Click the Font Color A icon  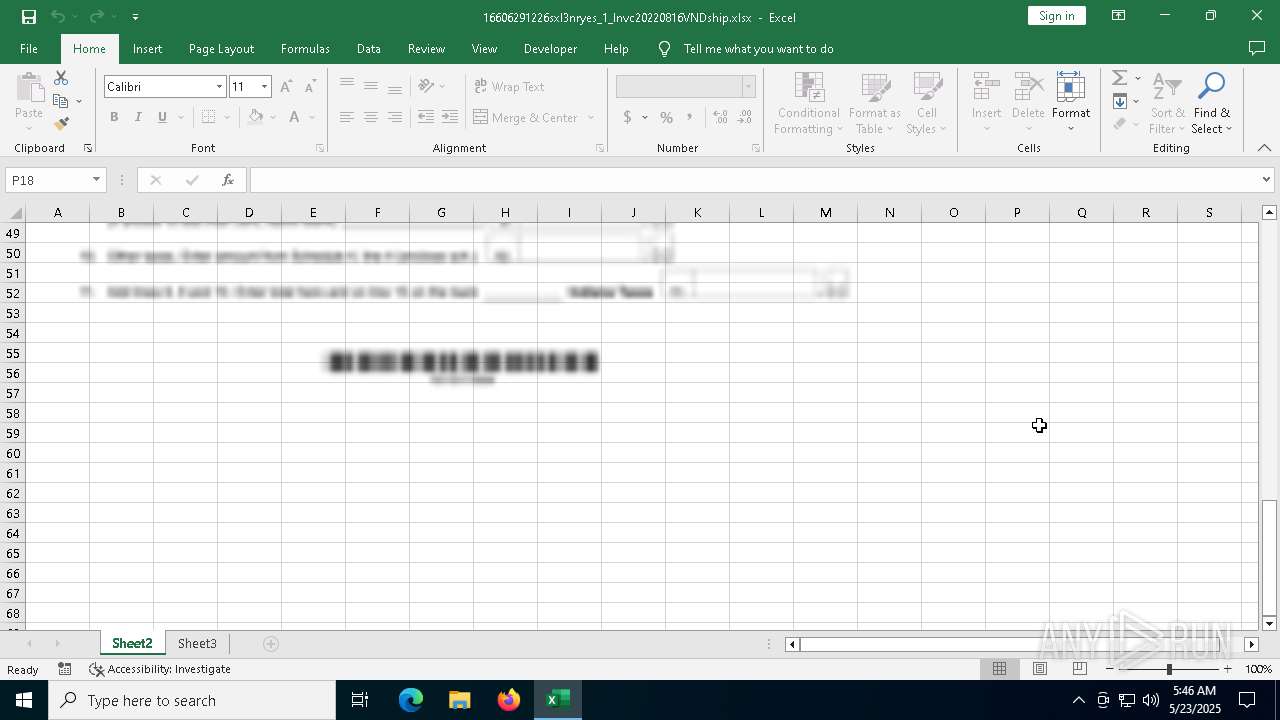tap(294, 117)
